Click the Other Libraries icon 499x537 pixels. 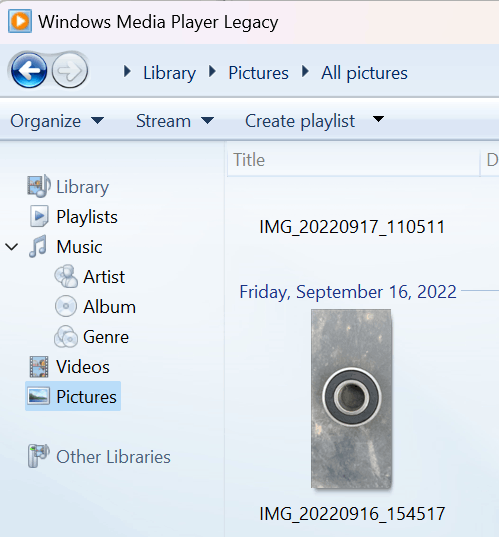[38, 456]
